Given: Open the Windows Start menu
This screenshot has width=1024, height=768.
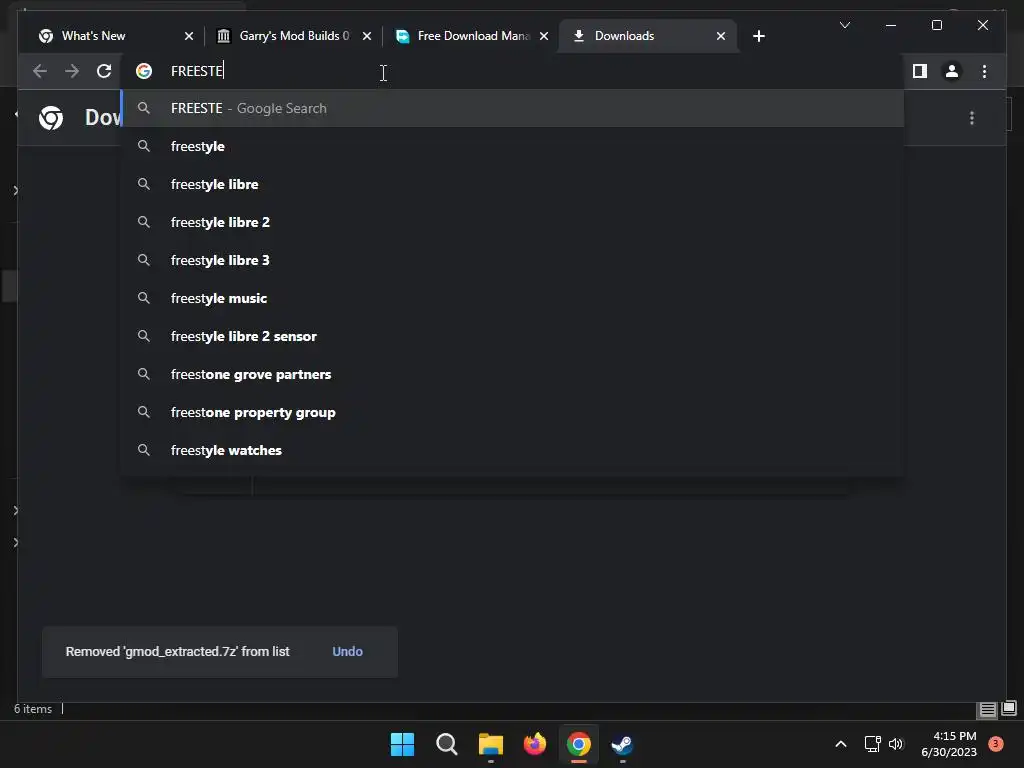Looking at the screenshot, I should pos(402,744).
